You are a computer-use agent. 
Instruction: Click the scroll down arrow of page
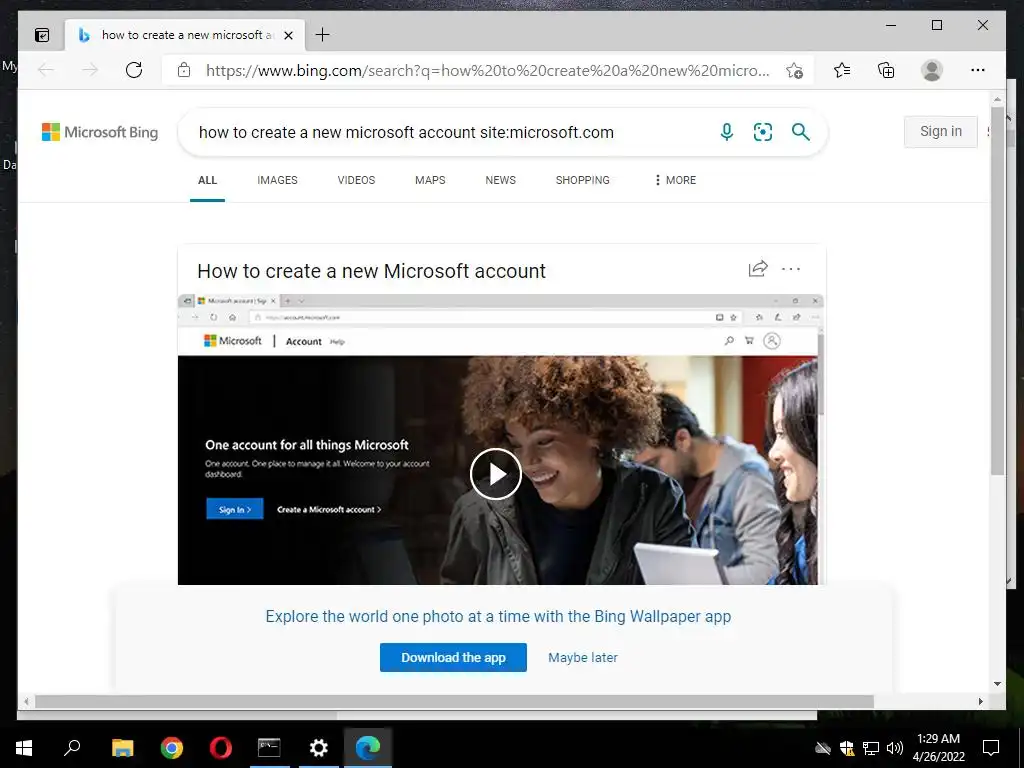point(997,684)
